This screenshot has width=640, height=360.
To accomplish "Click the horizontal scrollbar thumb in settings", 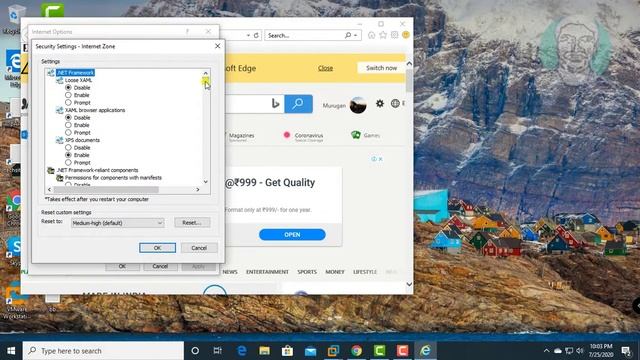I will coord(106,189).
